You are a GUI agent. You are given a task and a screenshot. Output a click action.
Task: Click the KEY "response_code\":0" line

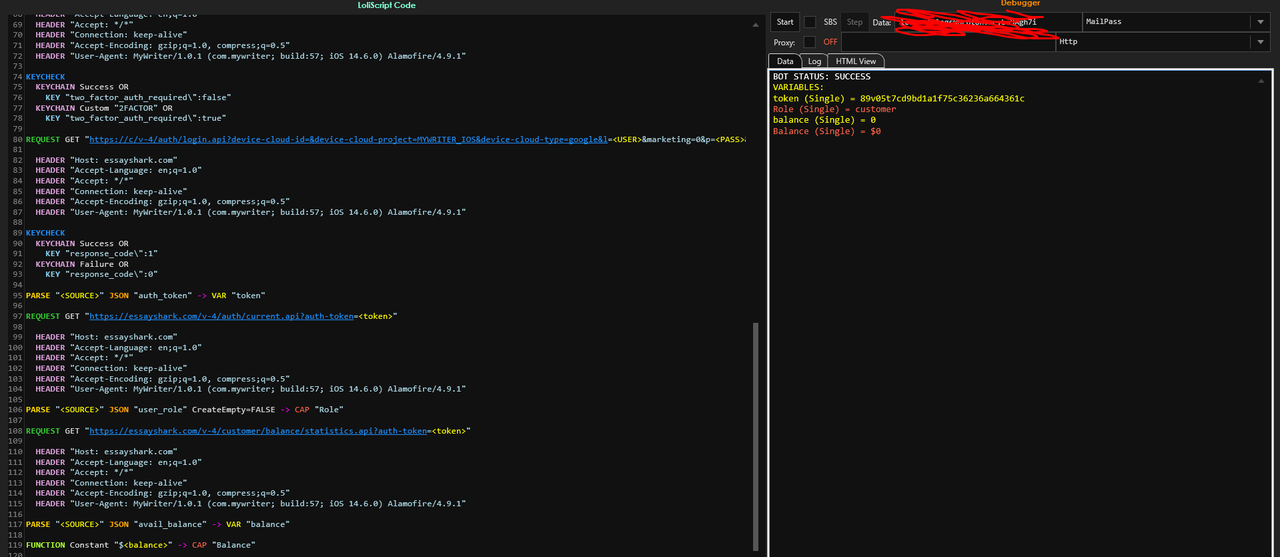[101, 274]
